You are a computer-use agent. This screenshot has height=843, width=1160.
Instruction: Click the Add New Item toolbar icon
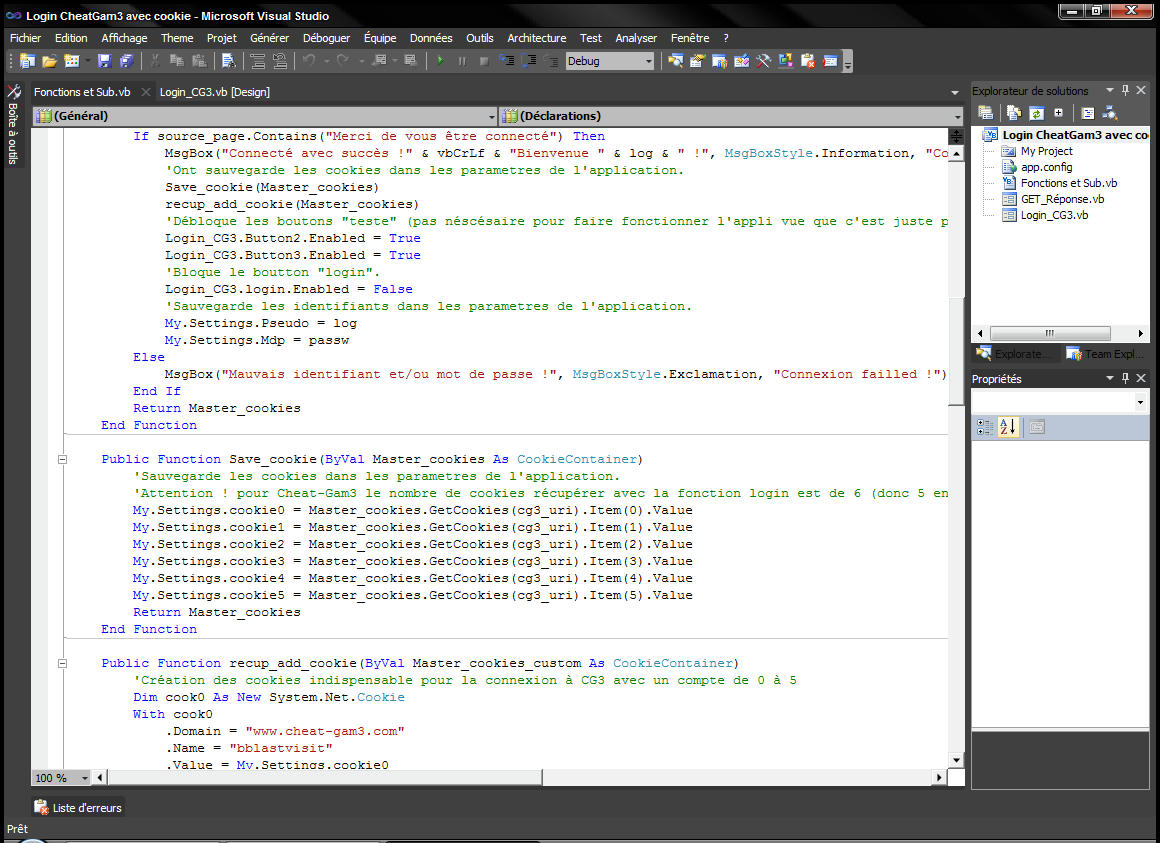coord(72,61)
